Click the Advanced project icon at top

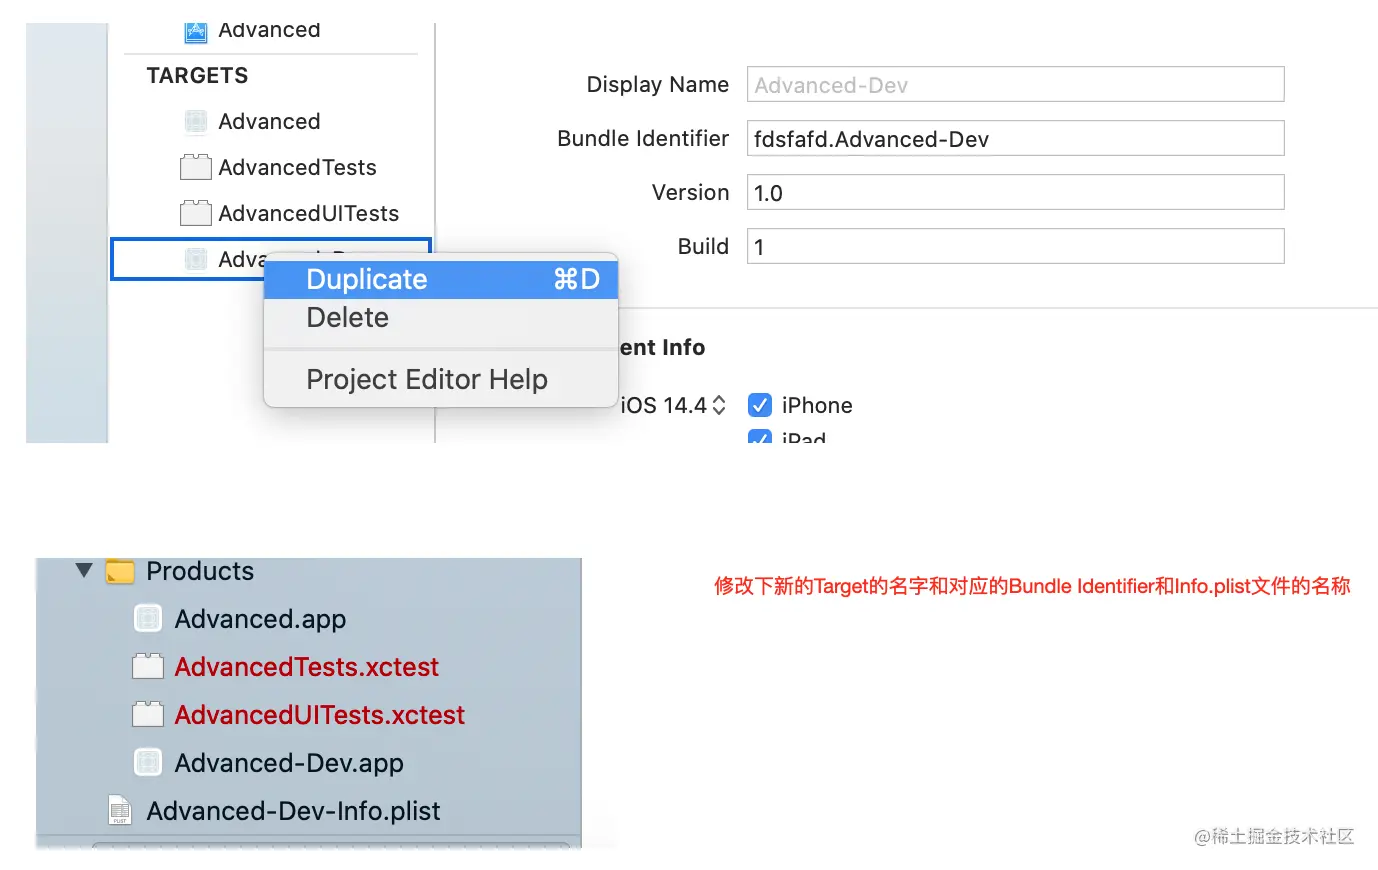(196, 32)
